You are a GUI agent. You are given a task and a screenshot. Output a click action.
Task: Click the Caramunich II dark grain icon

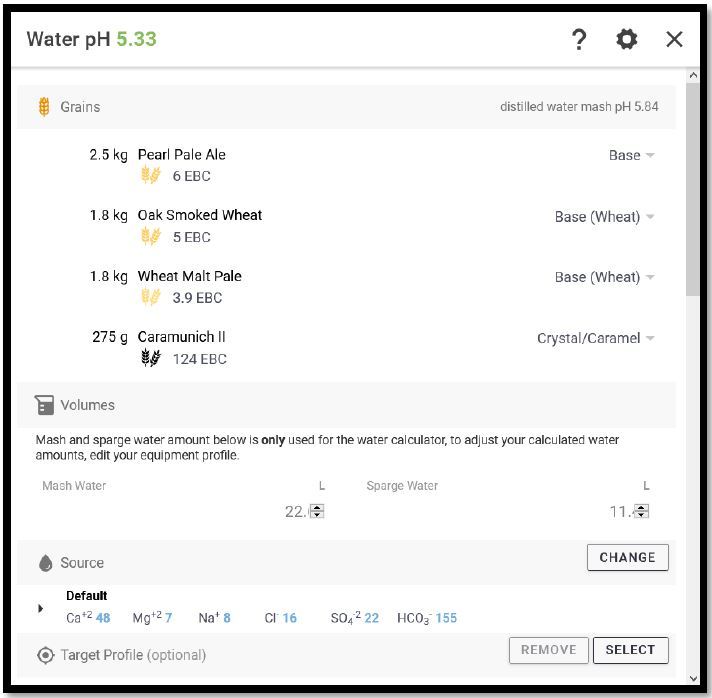(151, 358)
